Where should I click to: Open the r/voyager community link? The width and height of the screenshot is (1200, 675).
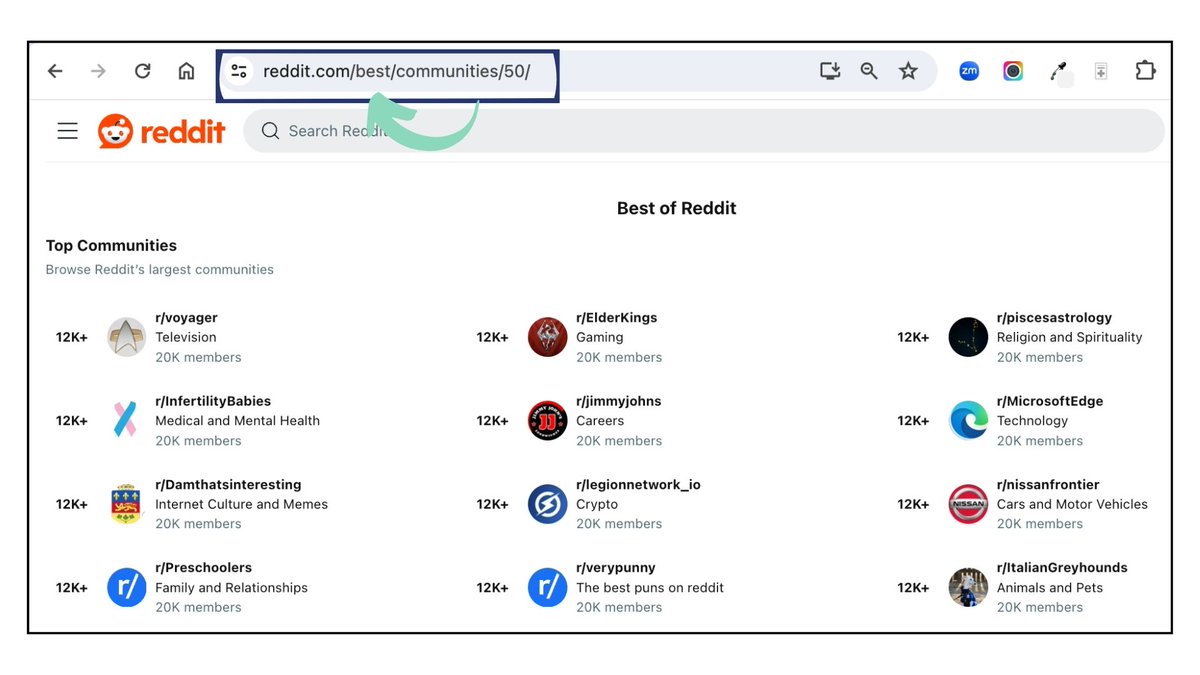click(186, 318)
